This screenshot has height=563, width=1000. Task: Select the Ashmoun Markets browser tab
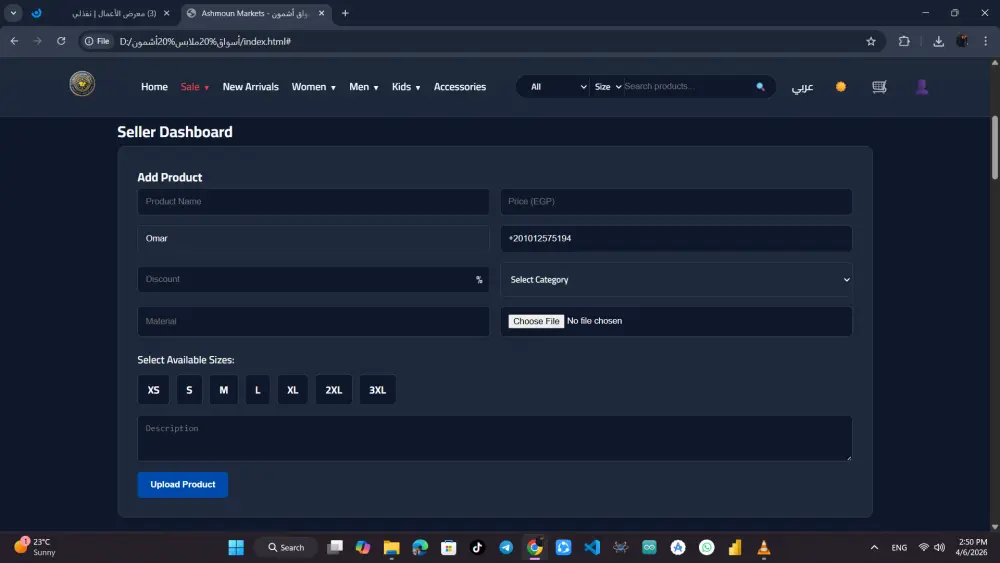click(255, 13)
